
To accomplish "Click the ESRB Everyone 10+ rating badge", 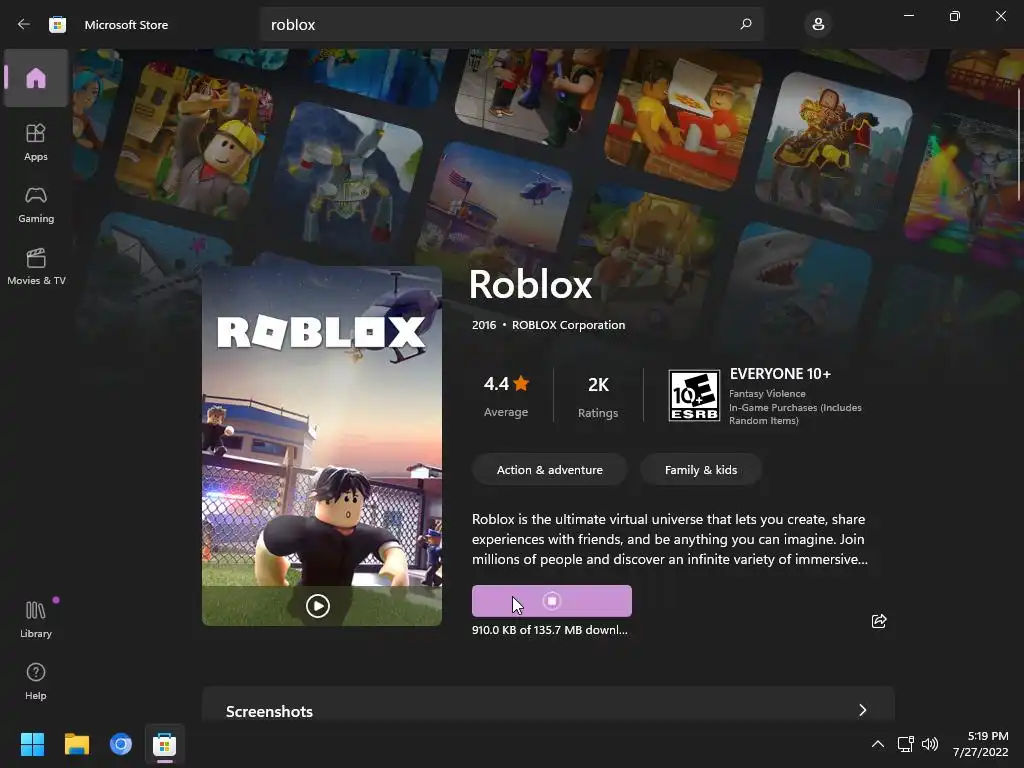I will [694, 396].
